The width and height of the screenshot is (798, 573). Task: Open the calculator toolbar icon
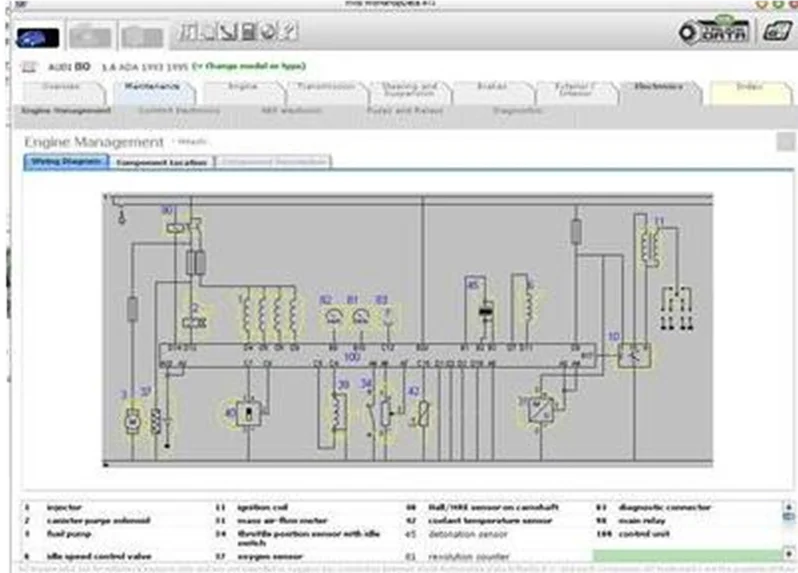(x=248, y=32)
